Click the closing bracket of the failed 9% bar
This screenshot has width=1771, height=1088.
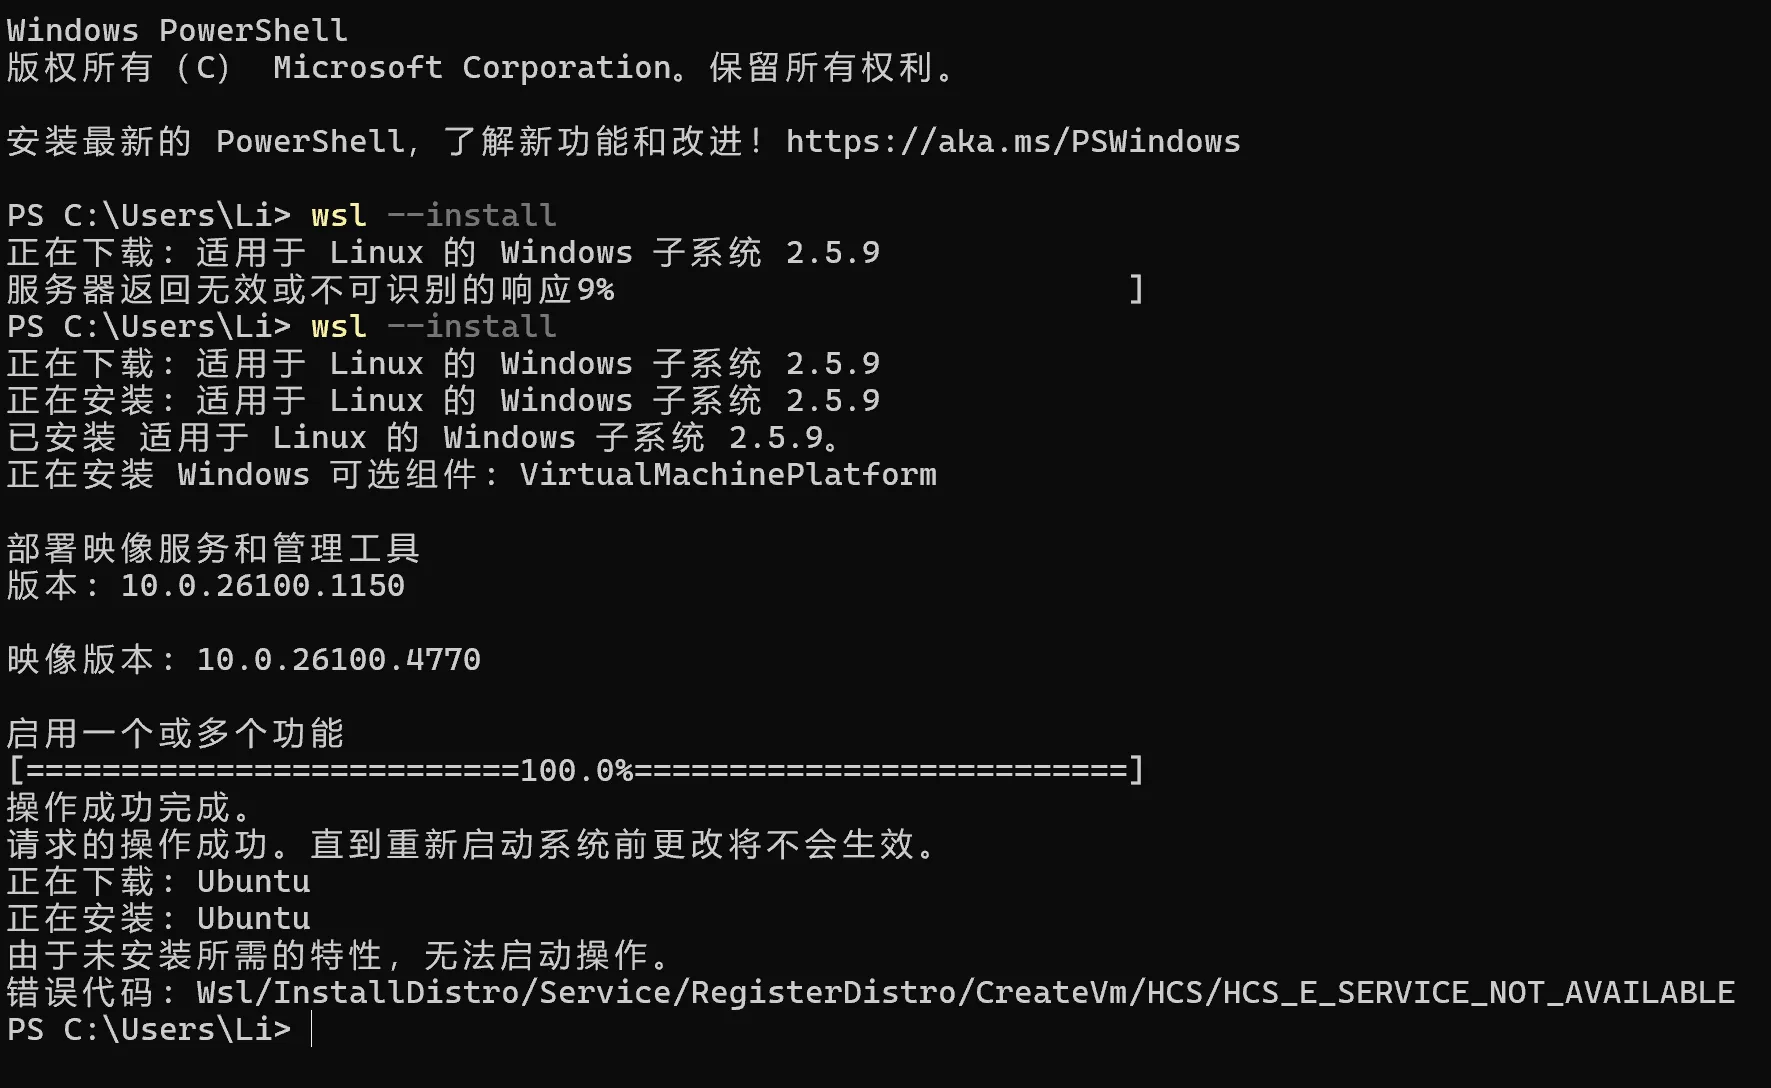[x=1136, y=290]
